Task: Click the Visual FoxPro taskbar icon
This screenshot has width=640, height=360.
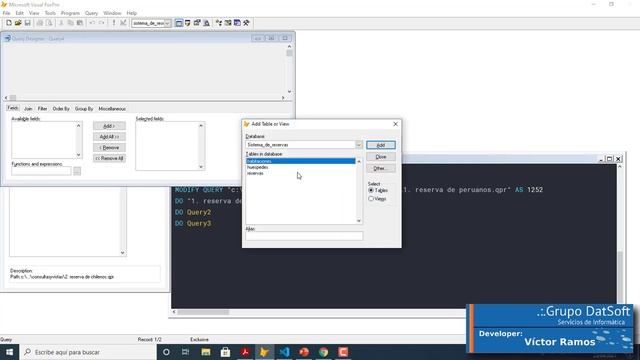Action: [264, 352]
